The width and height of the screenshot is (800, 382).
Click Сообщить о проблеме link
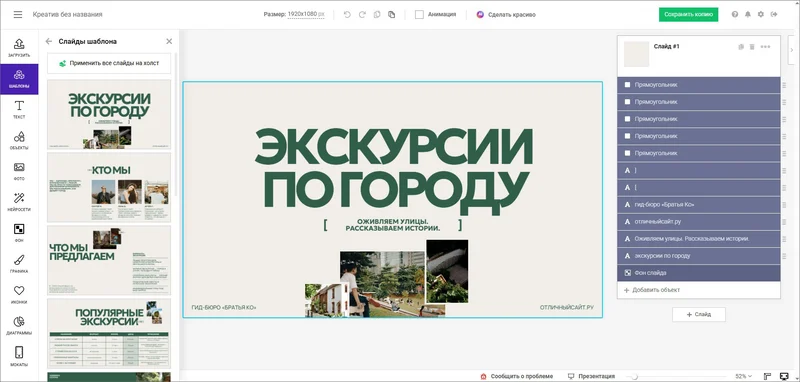[x=517, y=376]
